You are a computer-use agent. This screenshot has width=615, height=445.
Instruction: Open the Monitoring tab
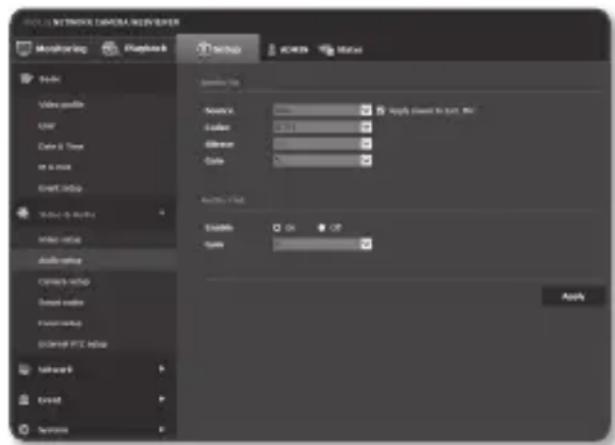[52, 49]
